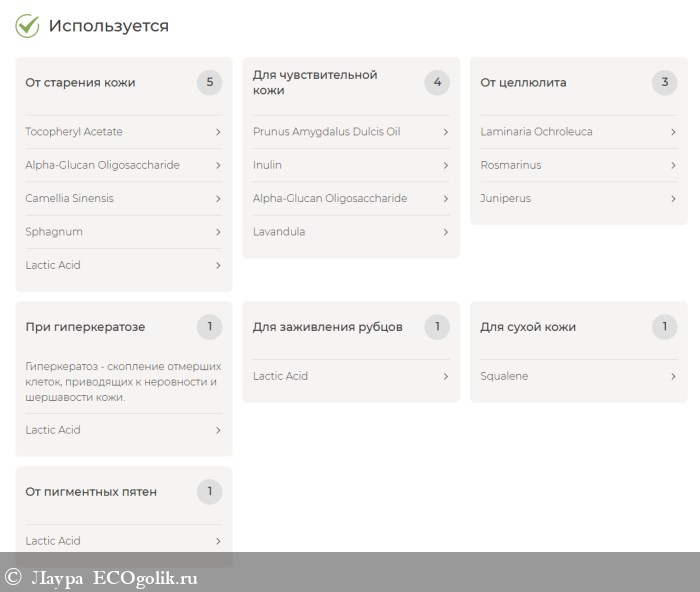
Task: Expand the Laminaria Ochroleuca chevron arrow
Action: click(673, 132)
